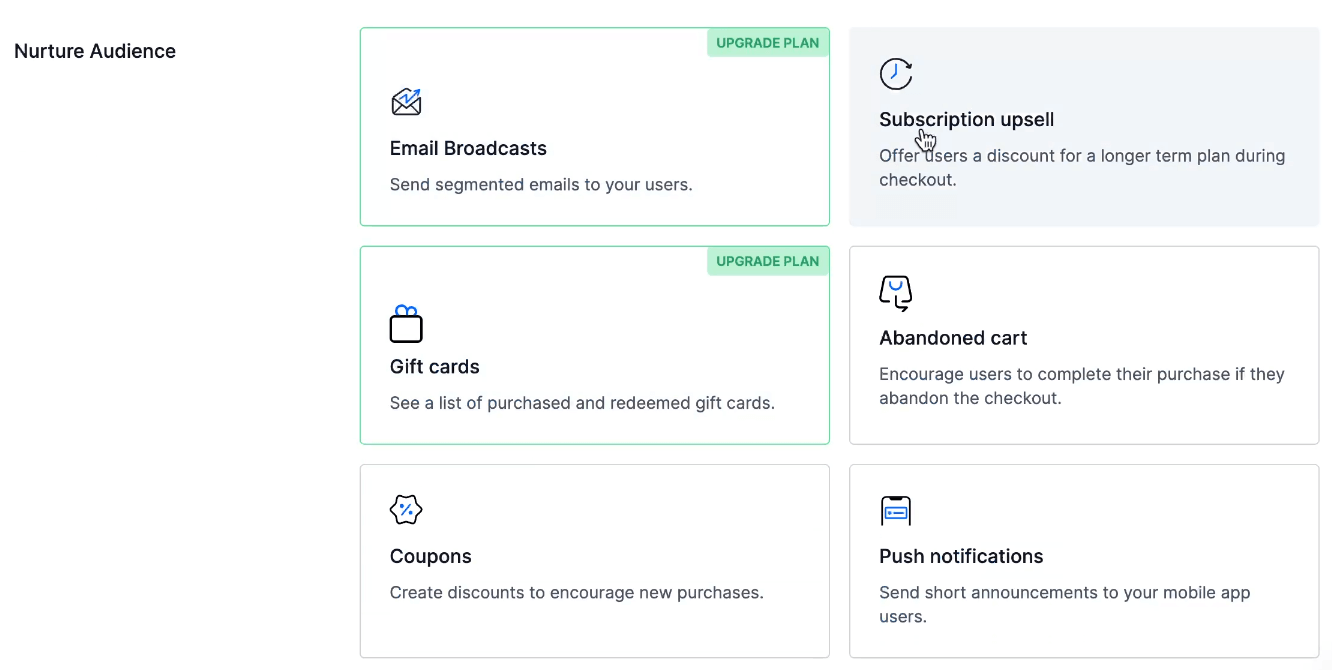Click Upgrade Plan badge on Gift cards
Viewport: 1332px width, 670px height.
[768, 261]
